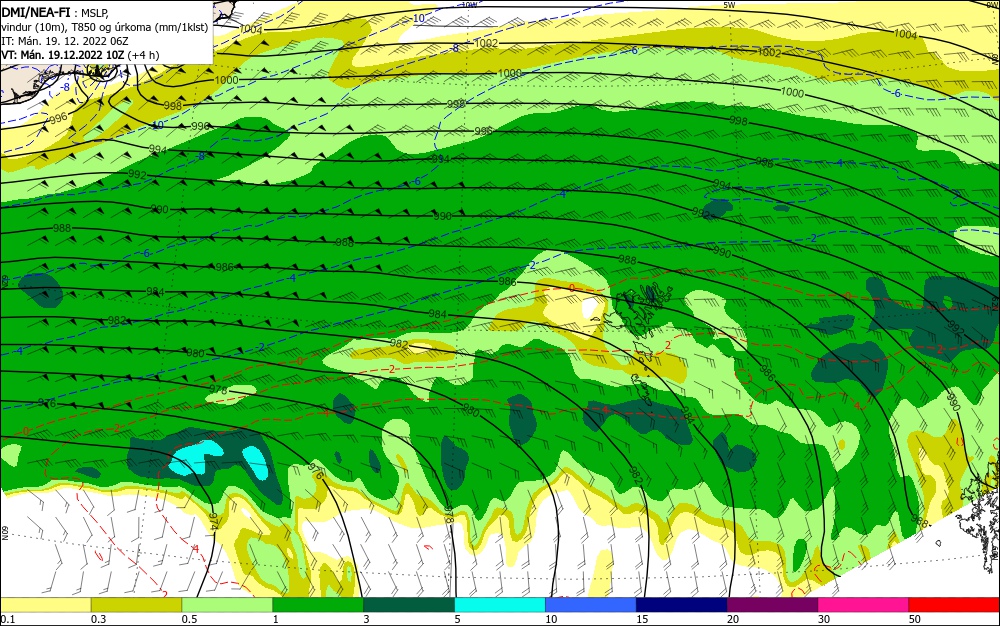
Task: Click the "5" legend value label
Action: point(457,619)
